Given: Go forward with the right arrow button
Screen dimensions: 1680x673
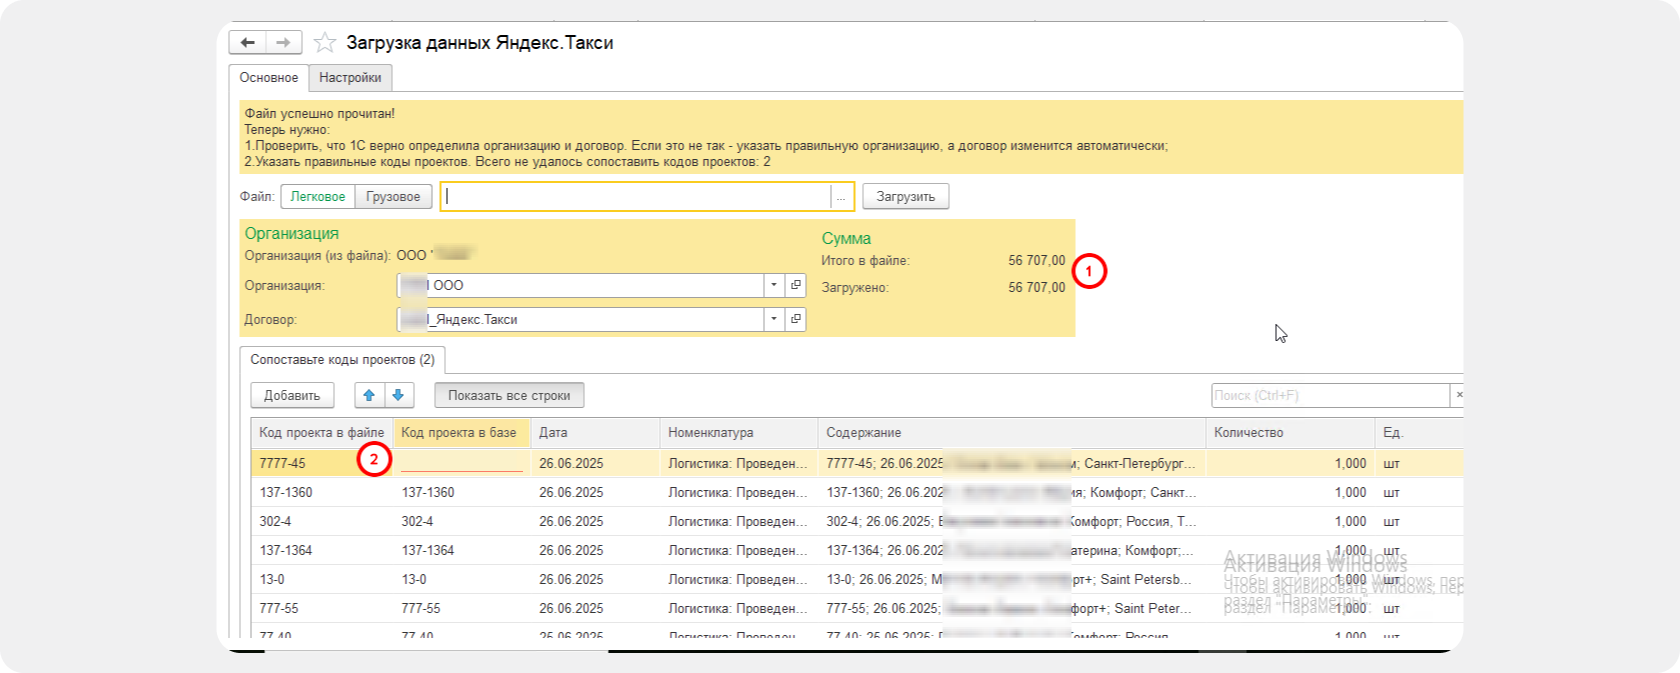Looking at the screenshot, I should 283,43.
